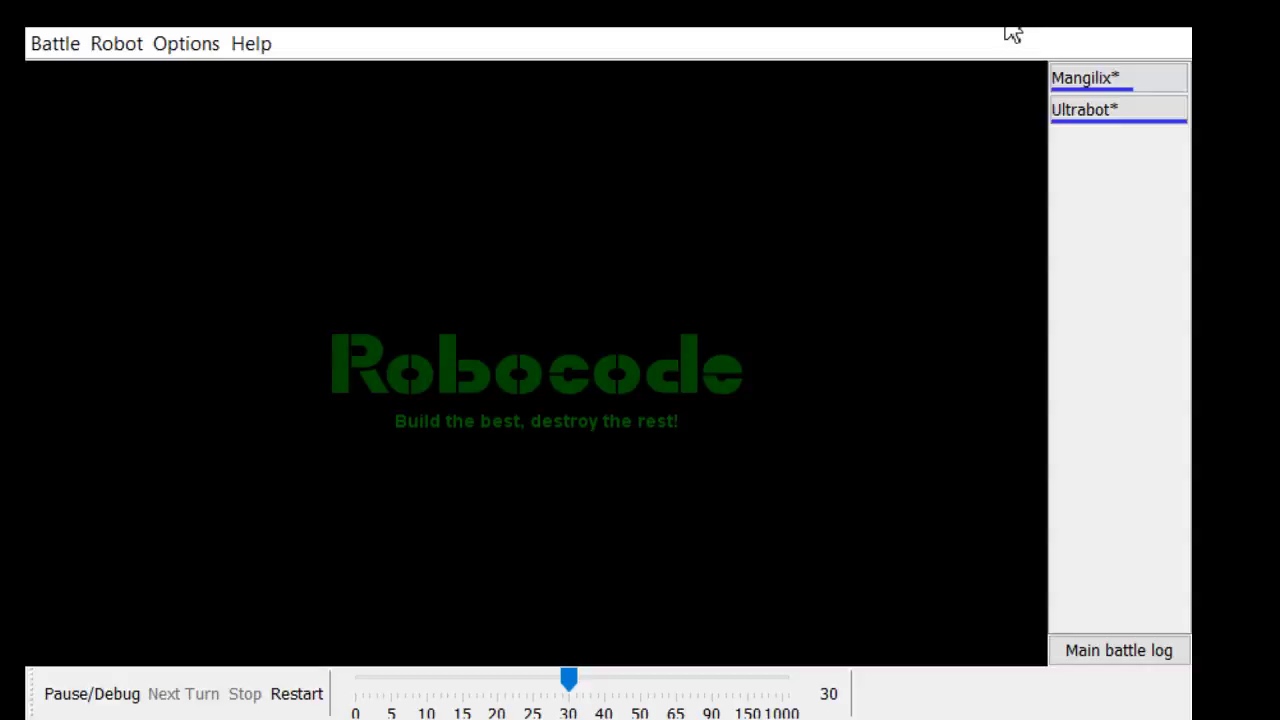Restart the battle
The width and height of the screenshot is (1280, 720).
(297, 694)
